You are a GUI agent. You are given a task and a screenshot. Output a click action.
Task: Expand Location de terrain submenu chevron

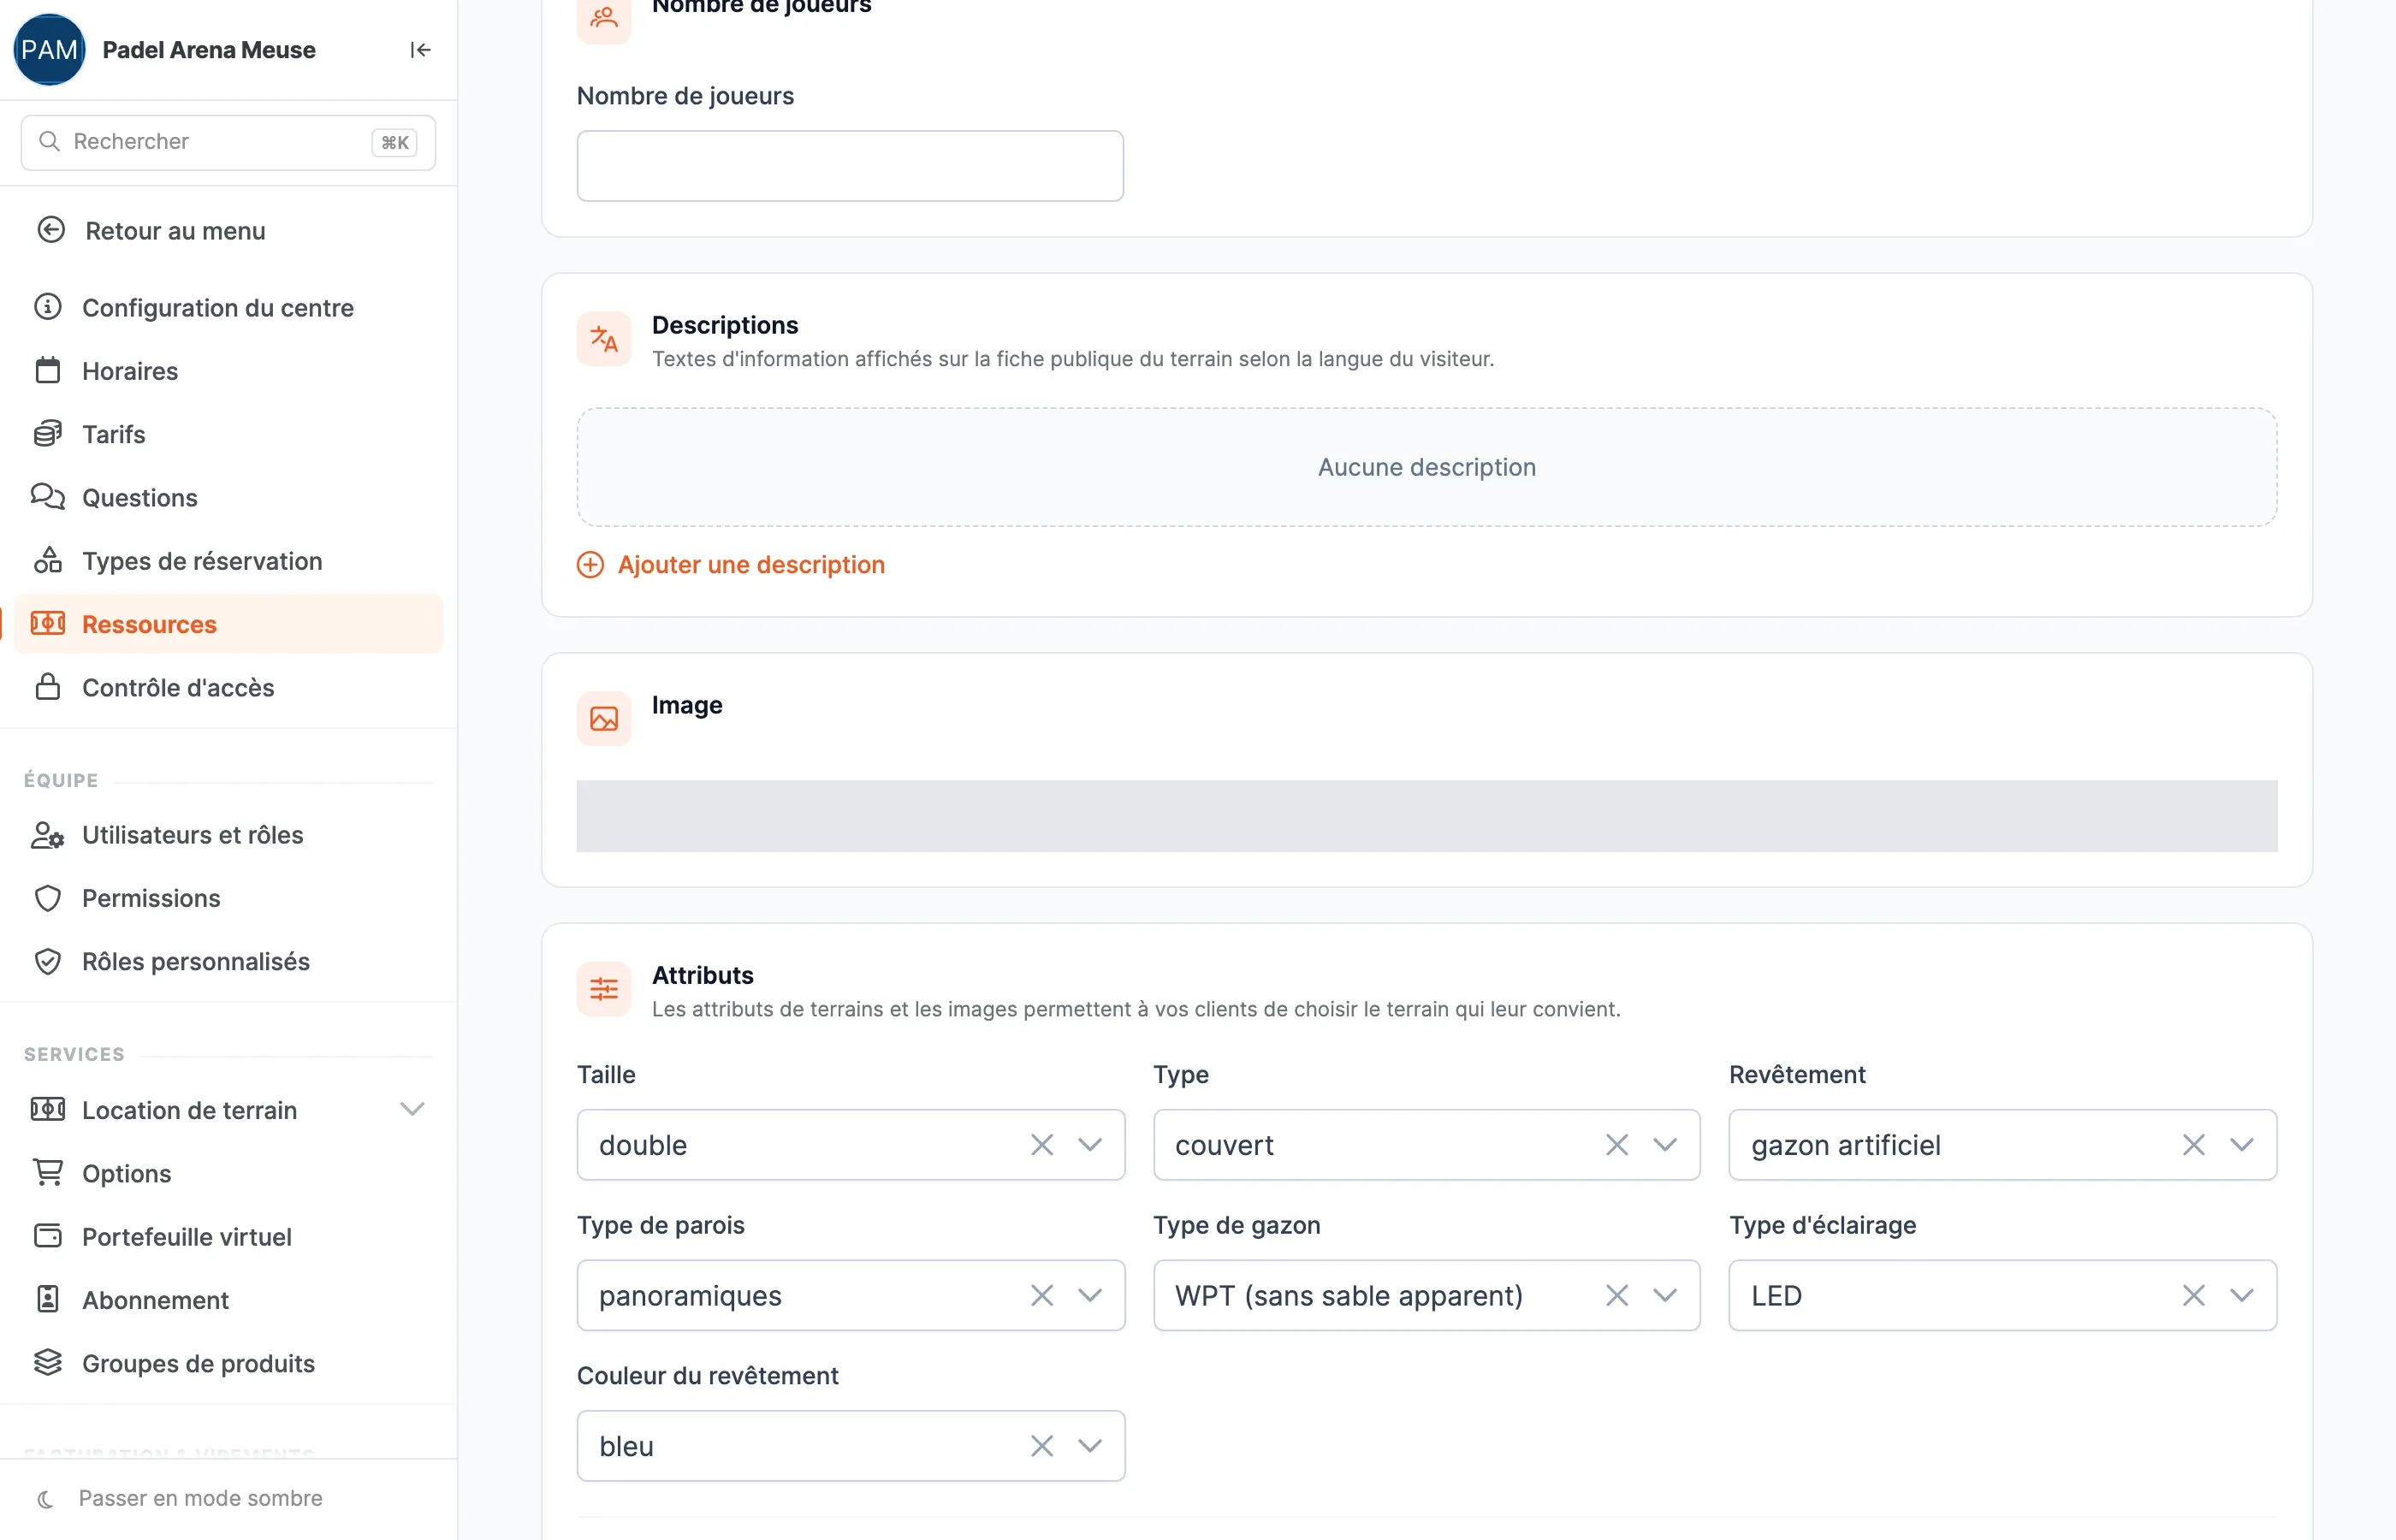412,1109
